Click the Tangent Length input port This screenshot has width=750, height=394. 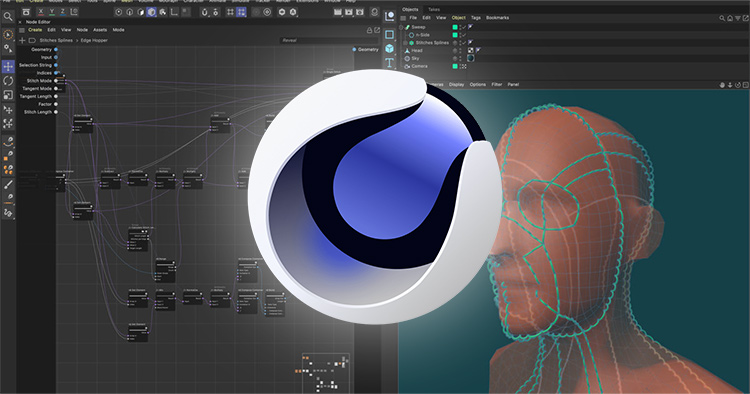point(56,97)
